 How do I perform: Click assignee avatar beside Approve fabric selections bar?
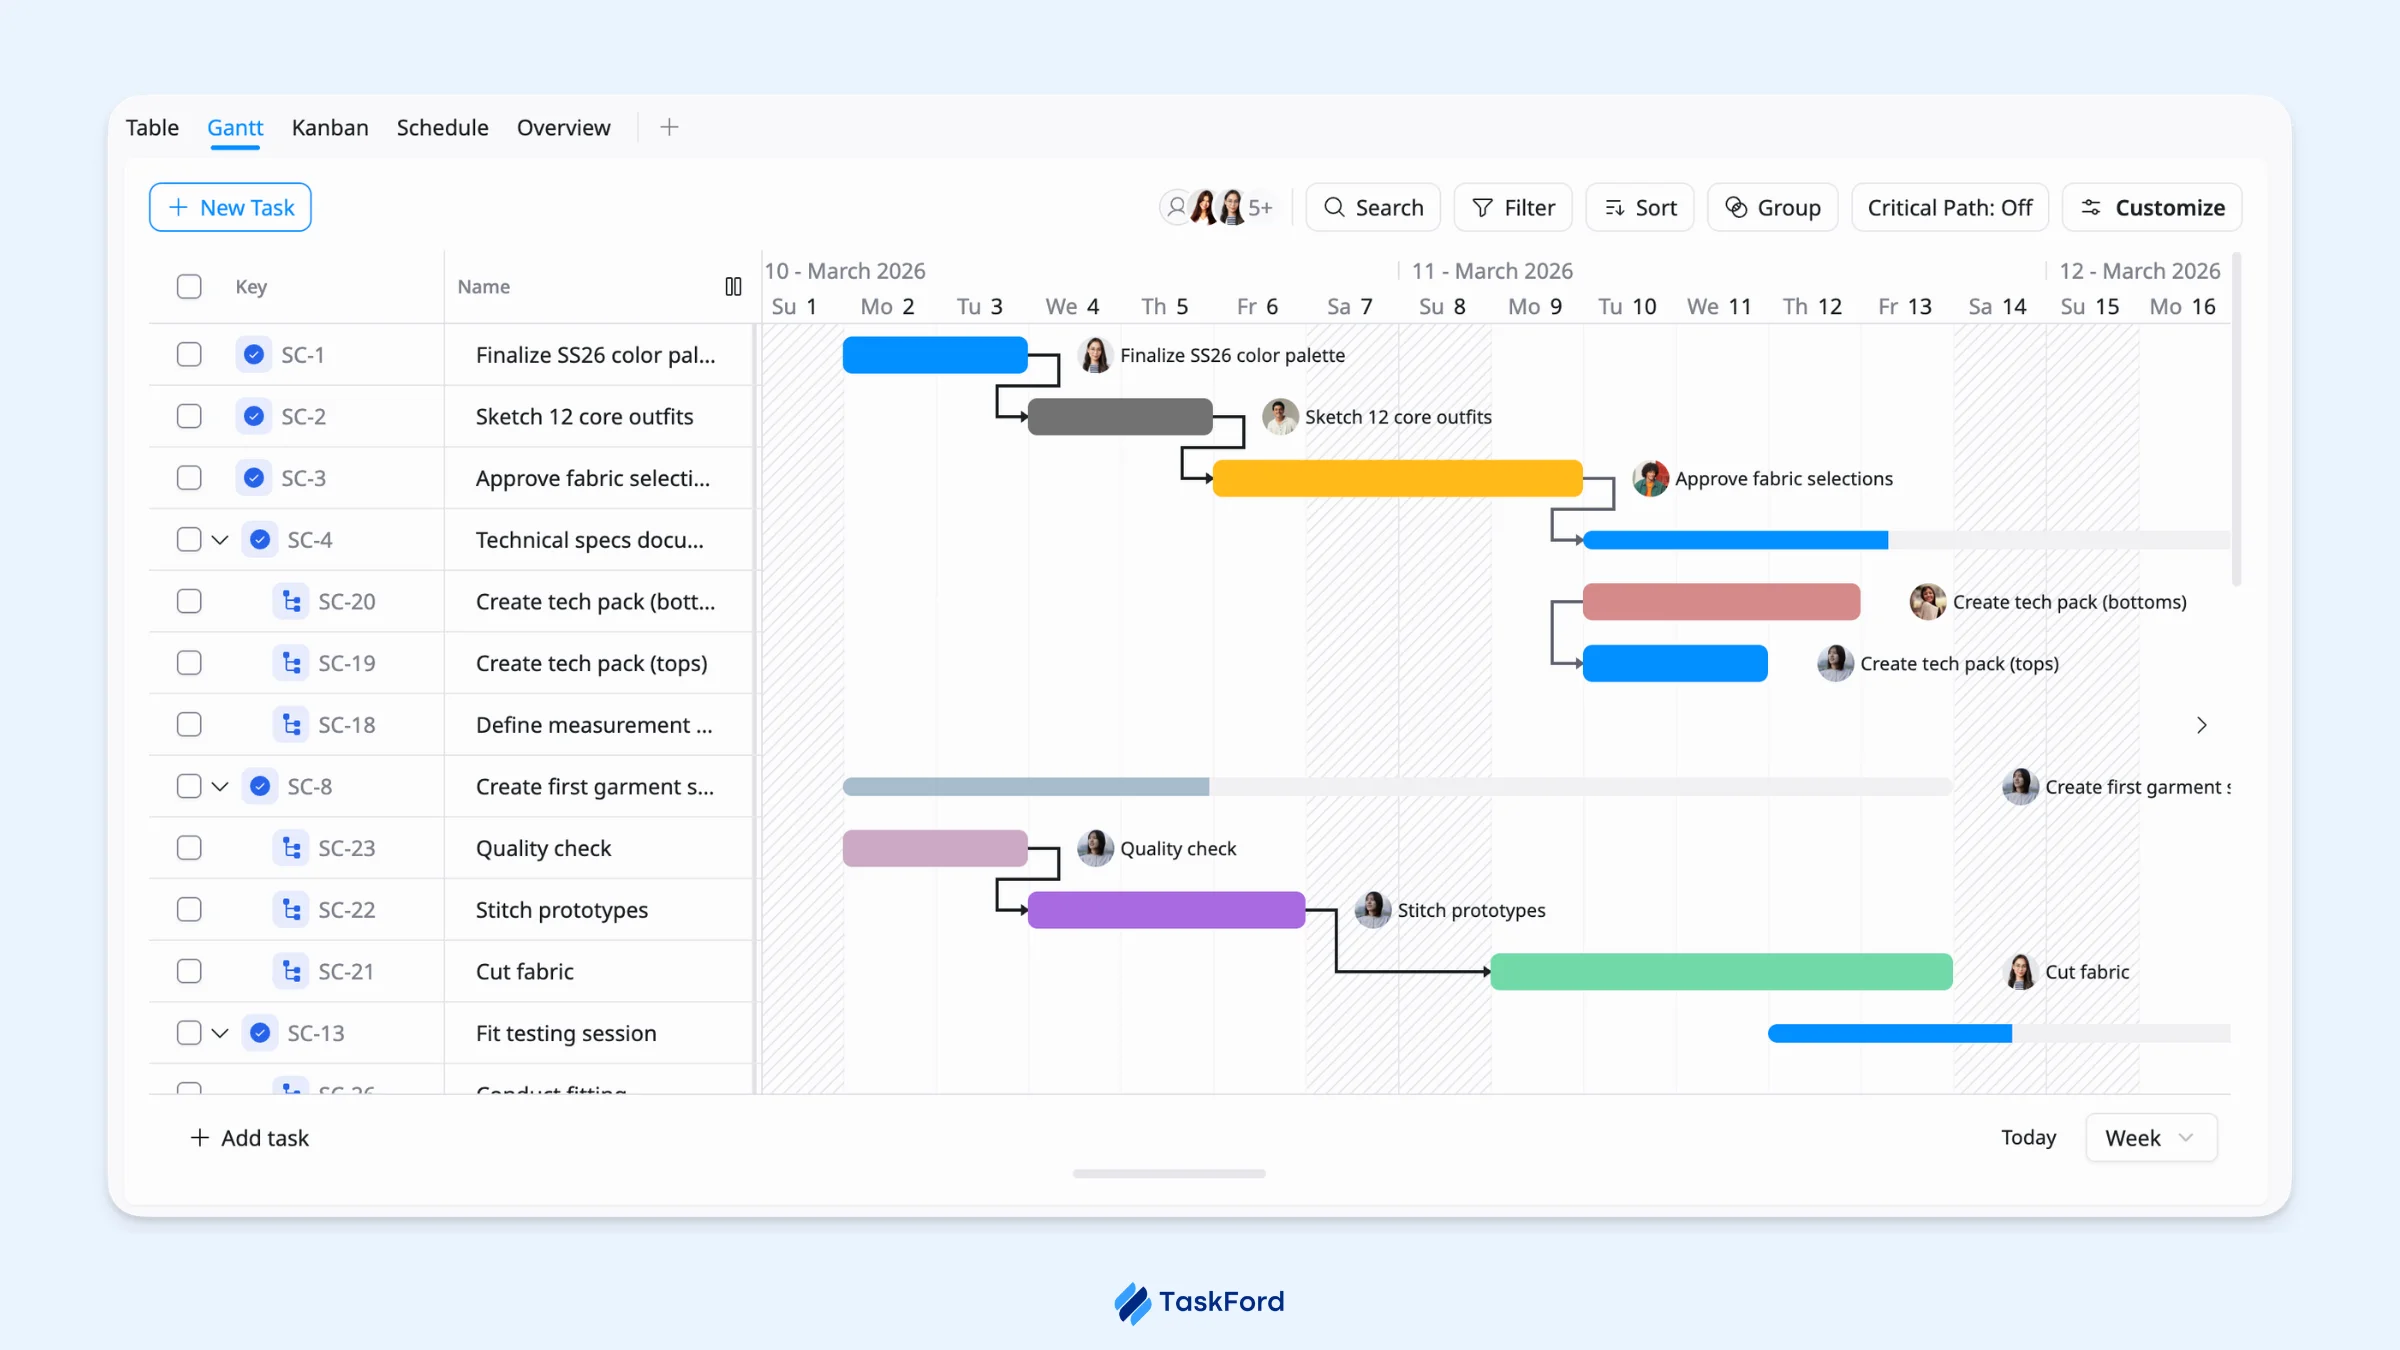point(1650,478)
